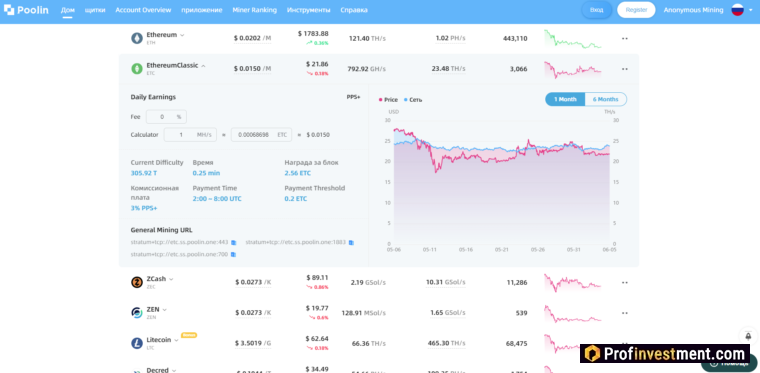Viewport: 760px width, 373px height.
Task: Click the Register button
Action: point(636,10)
